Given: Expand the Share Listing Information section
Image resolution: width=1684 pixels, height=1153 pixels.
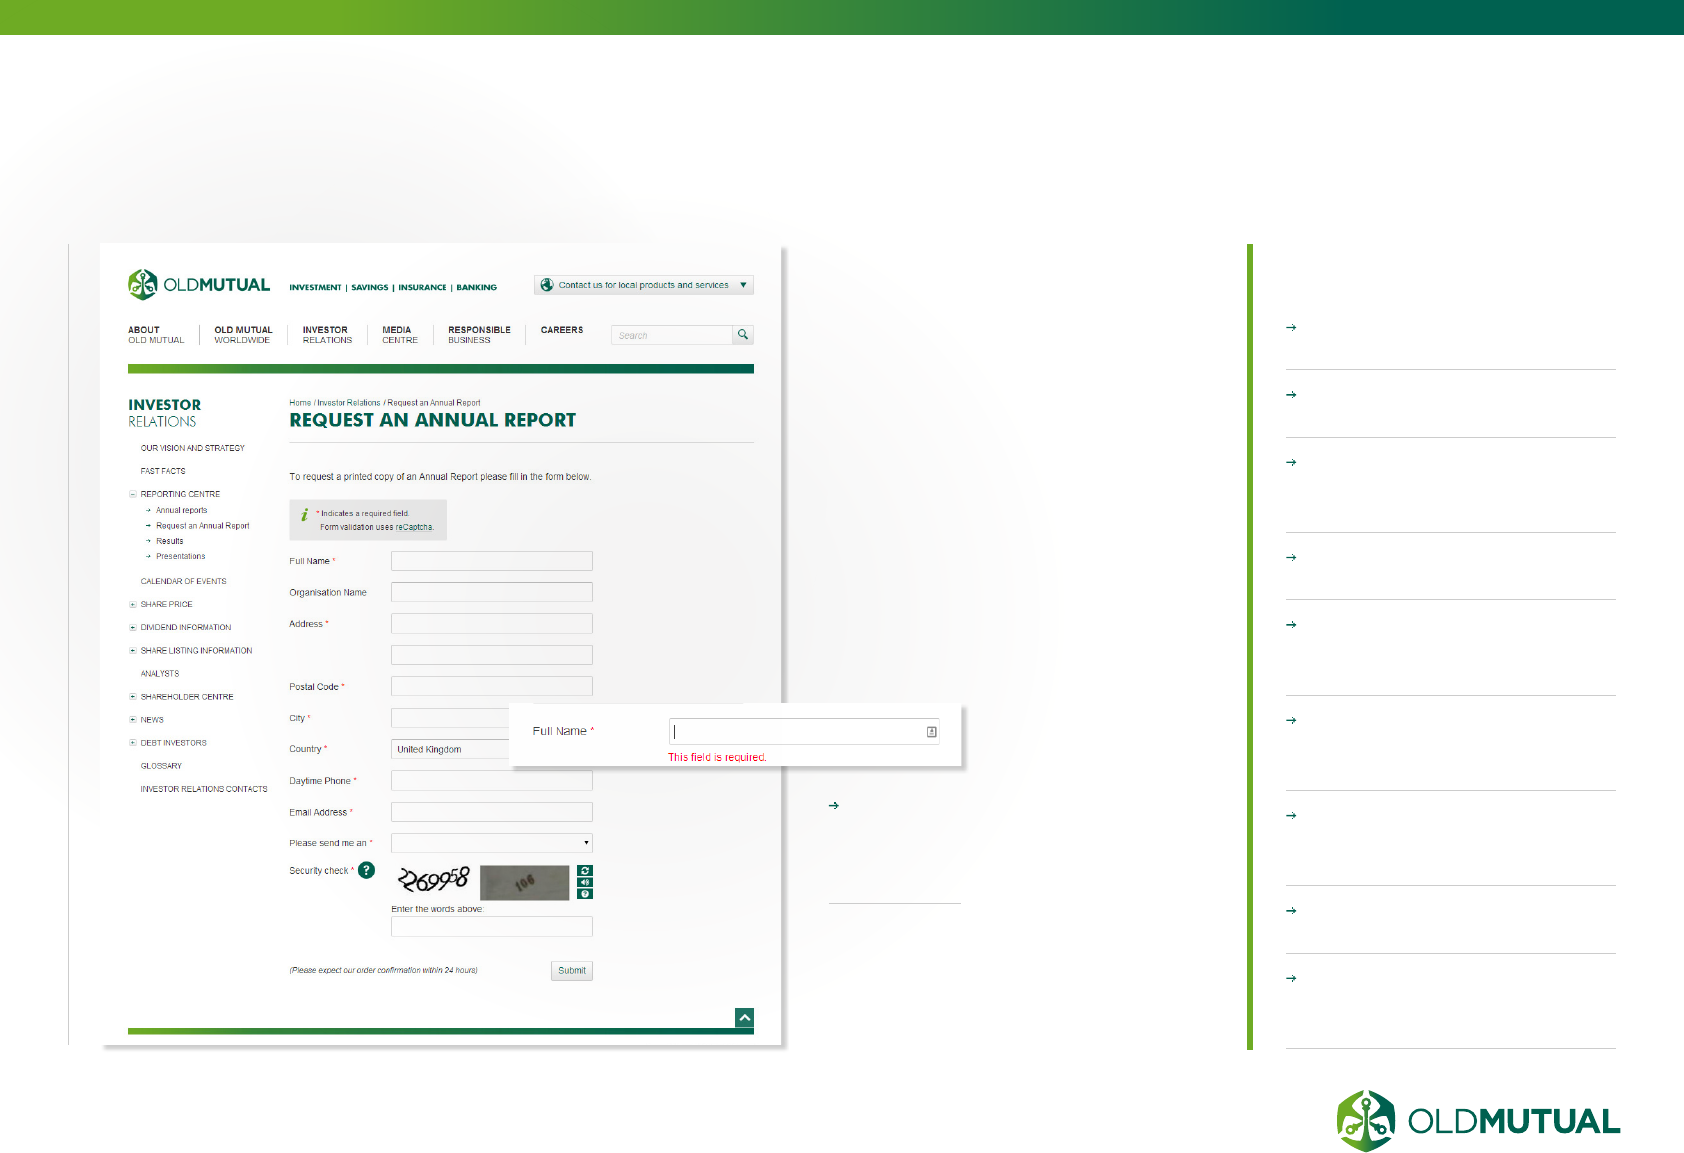Looking at the screenshot, I should (132, 650).
